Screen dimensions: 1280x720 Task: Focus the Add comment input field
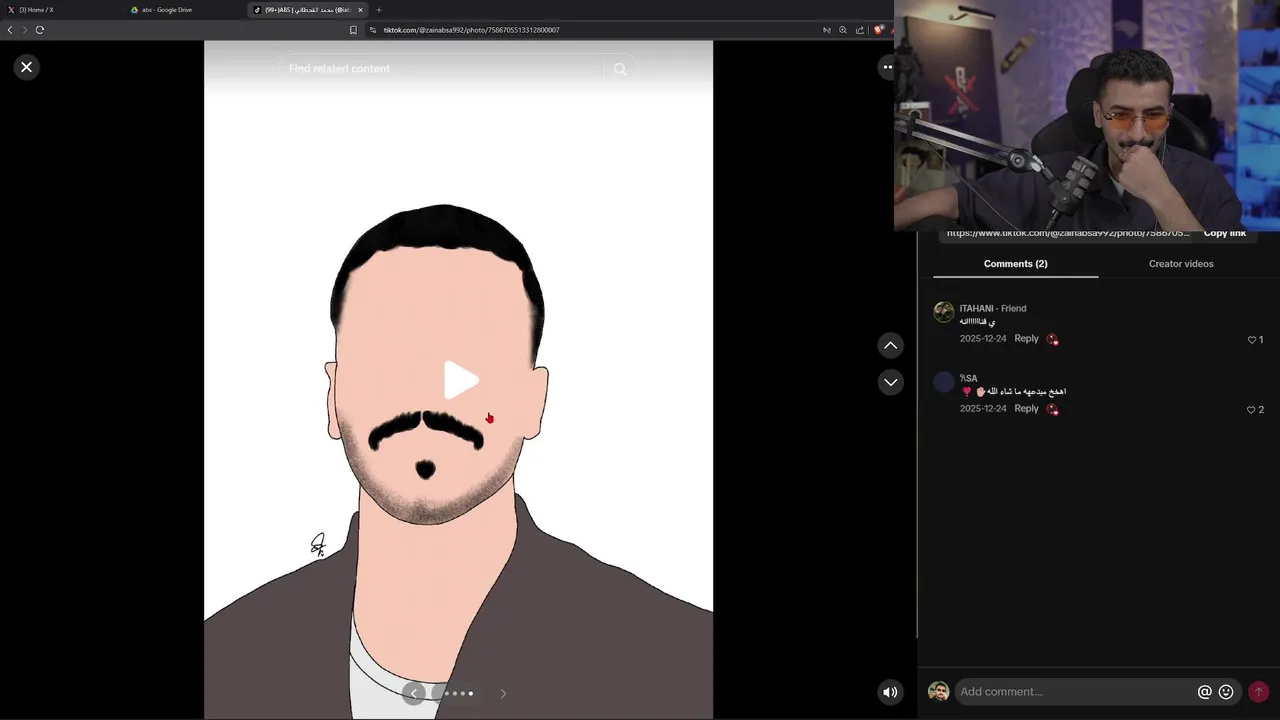[1075, 692]
